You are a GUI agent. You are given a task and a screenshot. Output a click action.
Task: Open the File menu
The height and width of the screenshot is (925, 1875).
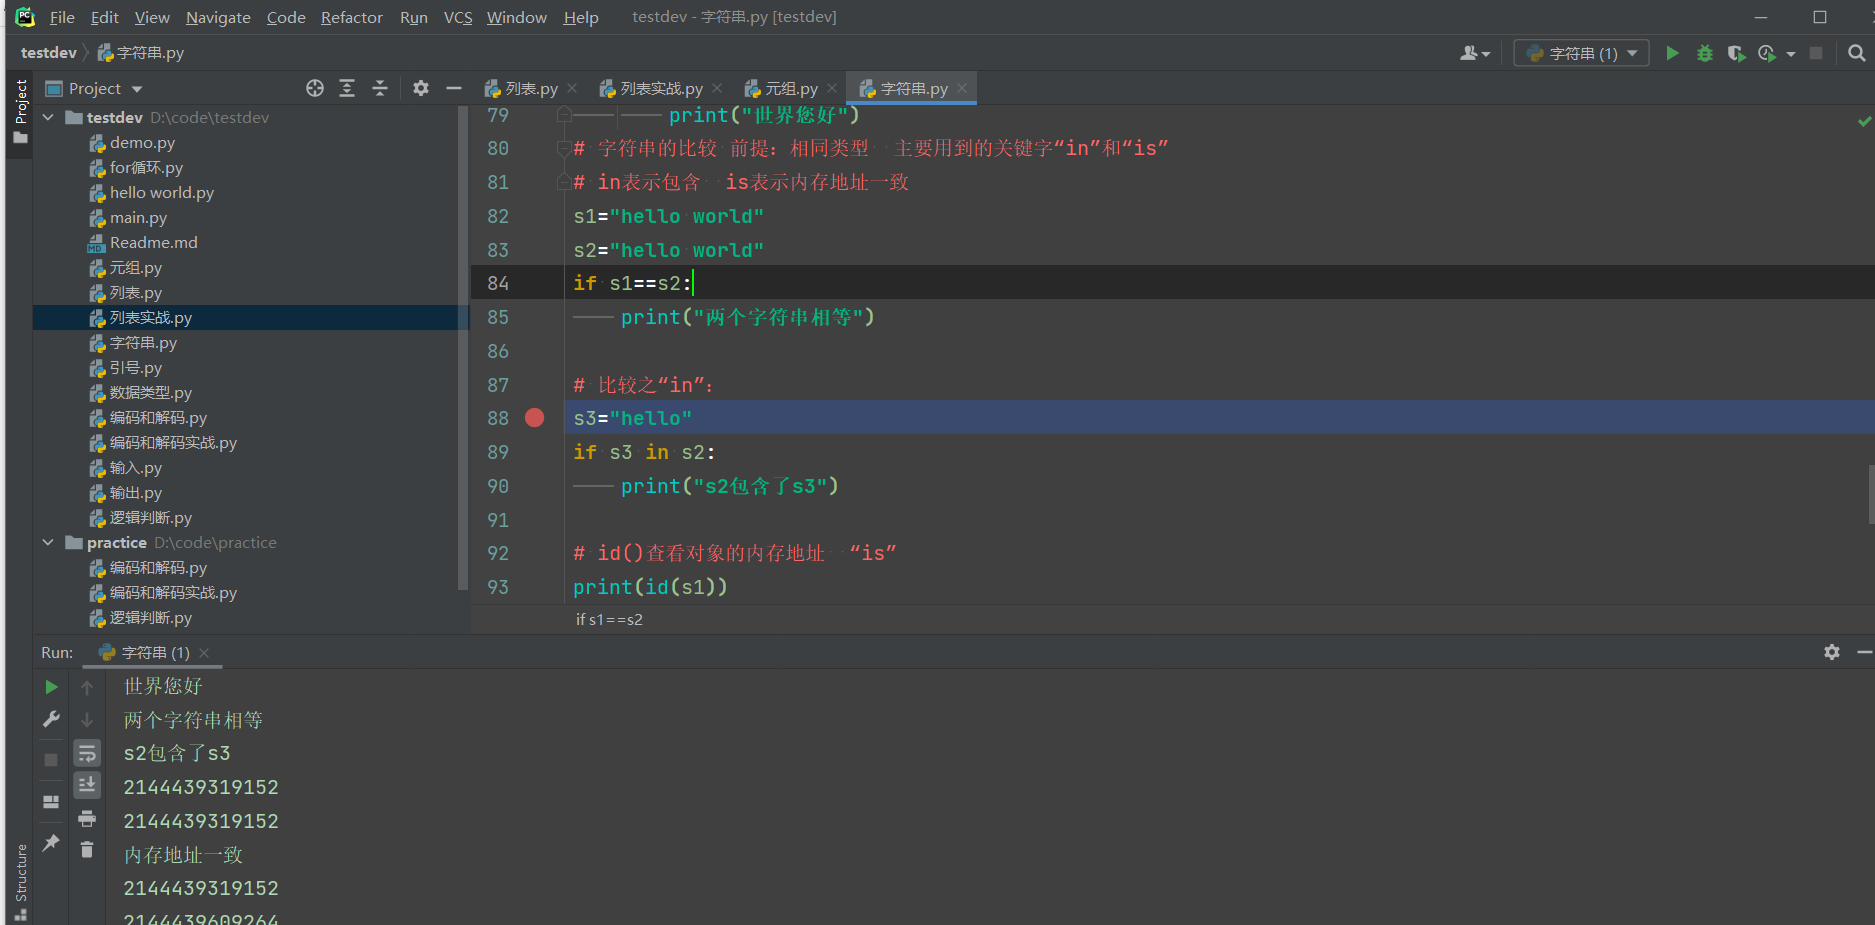62,17
